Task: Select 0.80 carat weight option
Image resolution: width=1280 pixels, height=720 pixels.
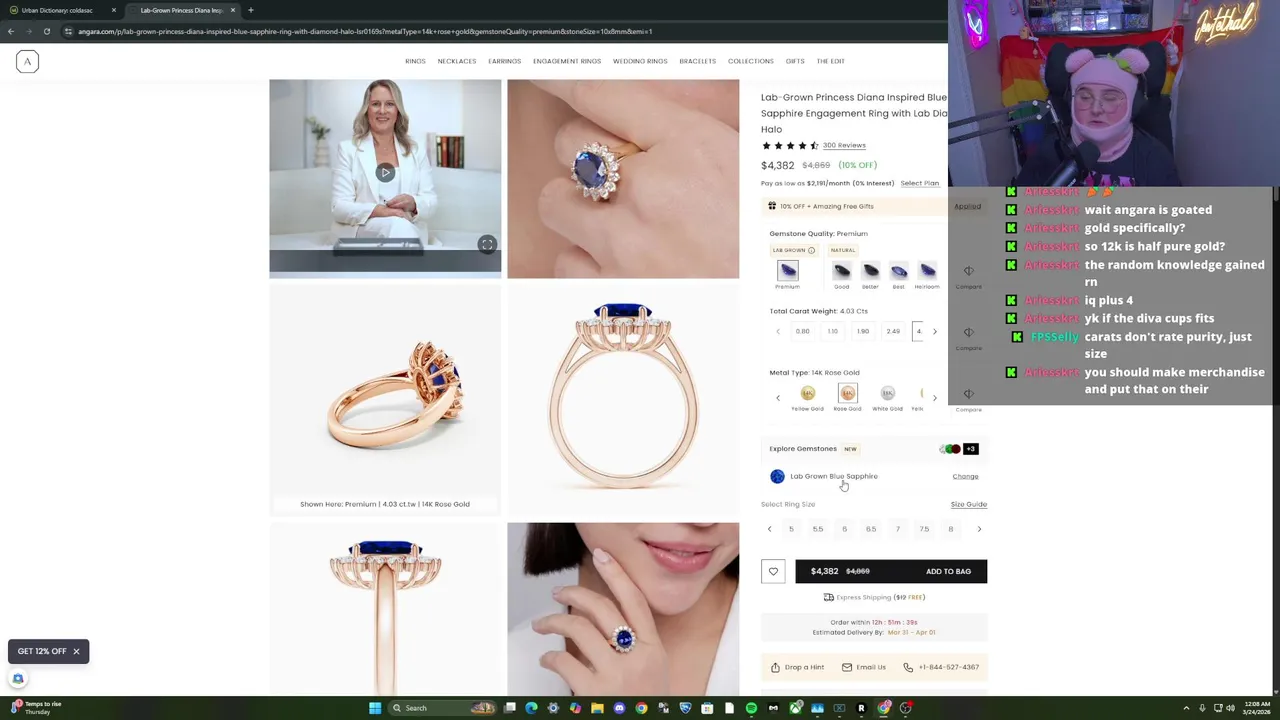Action: tap(802, 331)
